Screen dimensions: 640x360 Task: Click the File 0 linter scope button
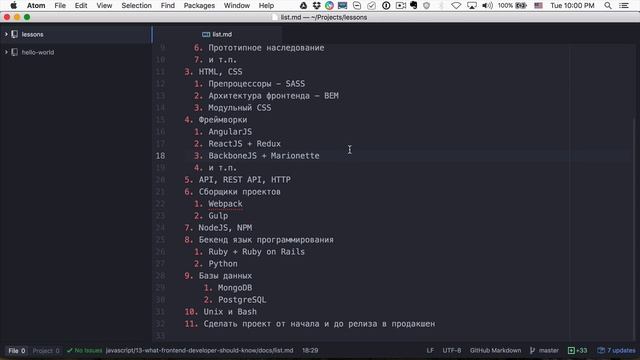coord(17,351)
